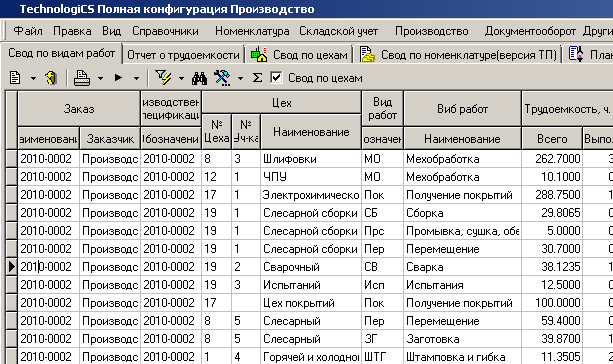
Task: Switch to 'Отчет о трудоемкости' tab
Action: 183,55
